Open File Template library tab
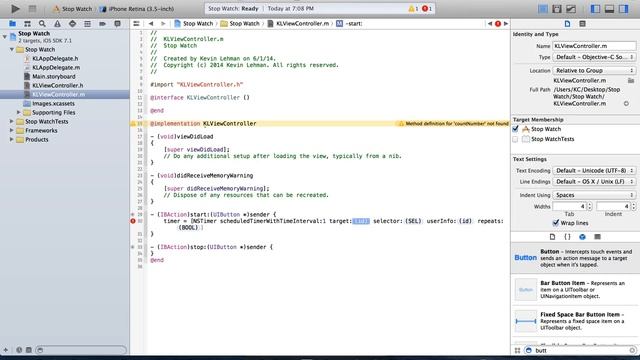Screen dimensions: 640x360 click(x=552, y=237)
